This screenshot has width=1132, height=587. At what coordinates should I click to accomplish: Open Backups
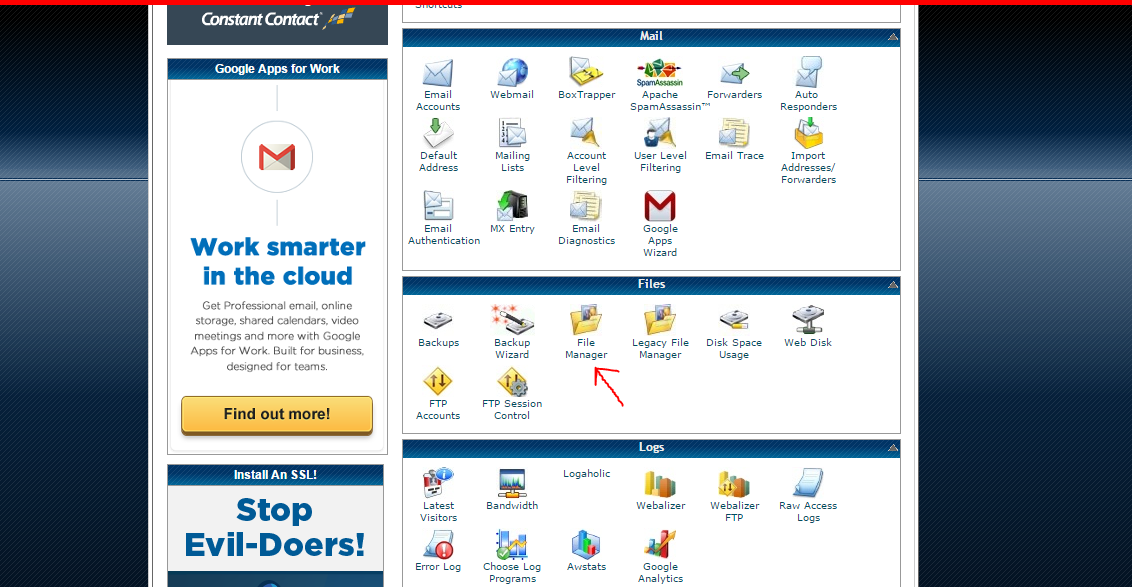click(x=438, y=329)
